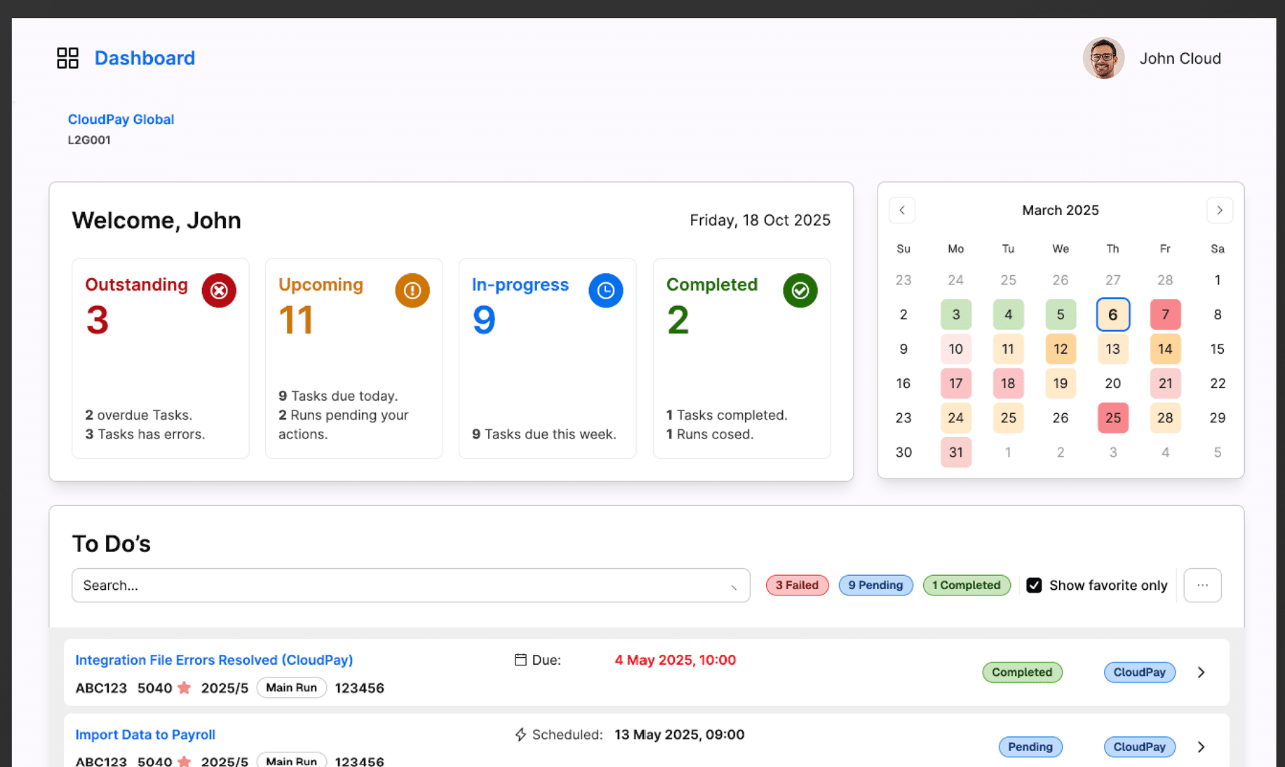Enable the 9 Pending filter

tap(876, 585)
